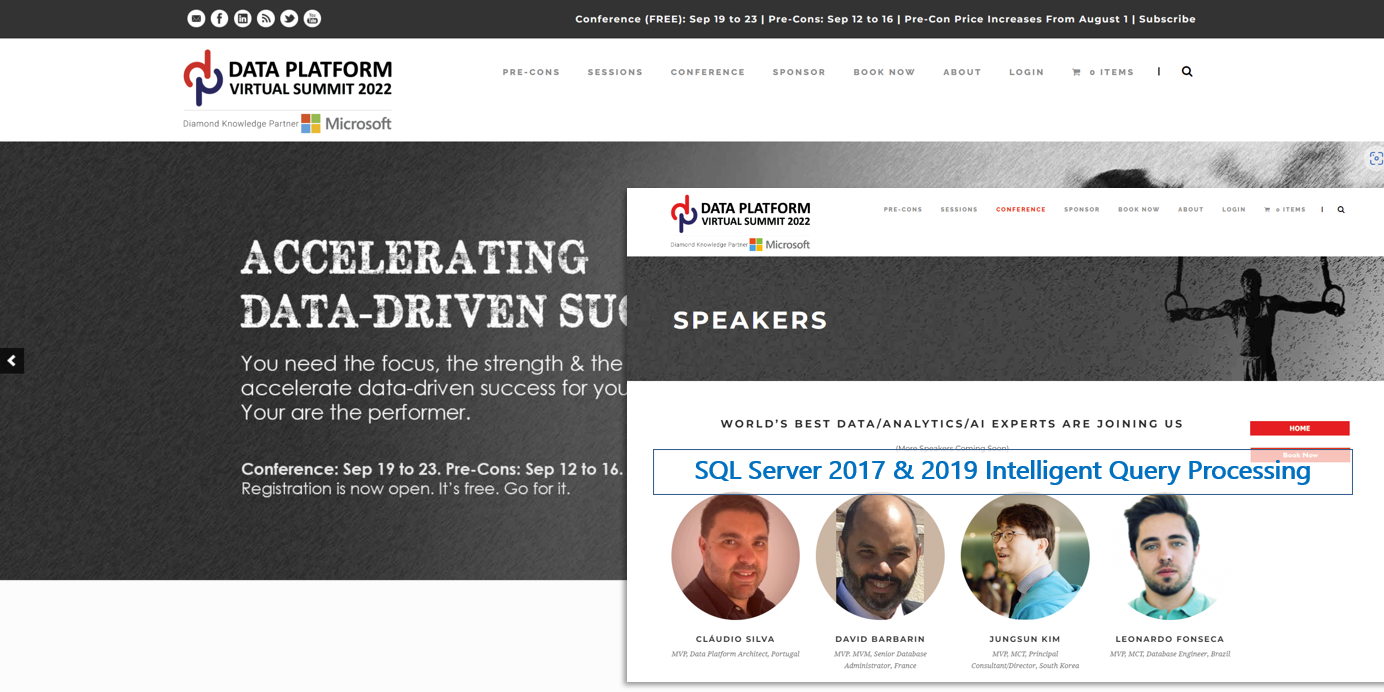Click LOGIN on main page navigation
This screenshot has height=692, width=1384.
[1026, 72]
